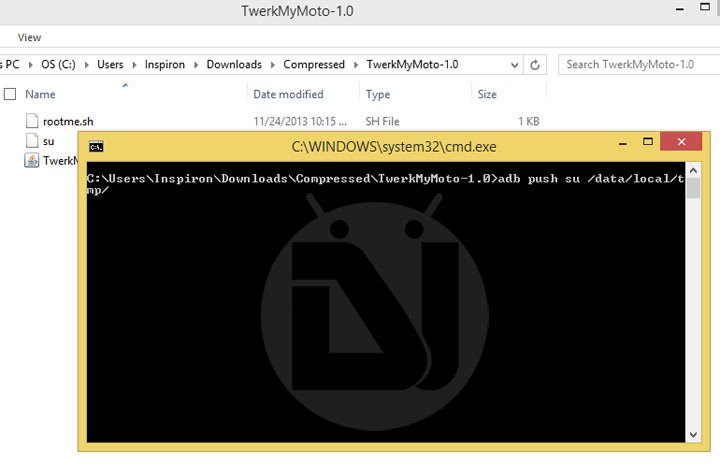Sort files by Date modified column
The height and width of the screenshot is (464, 720).
click(288, 94)
